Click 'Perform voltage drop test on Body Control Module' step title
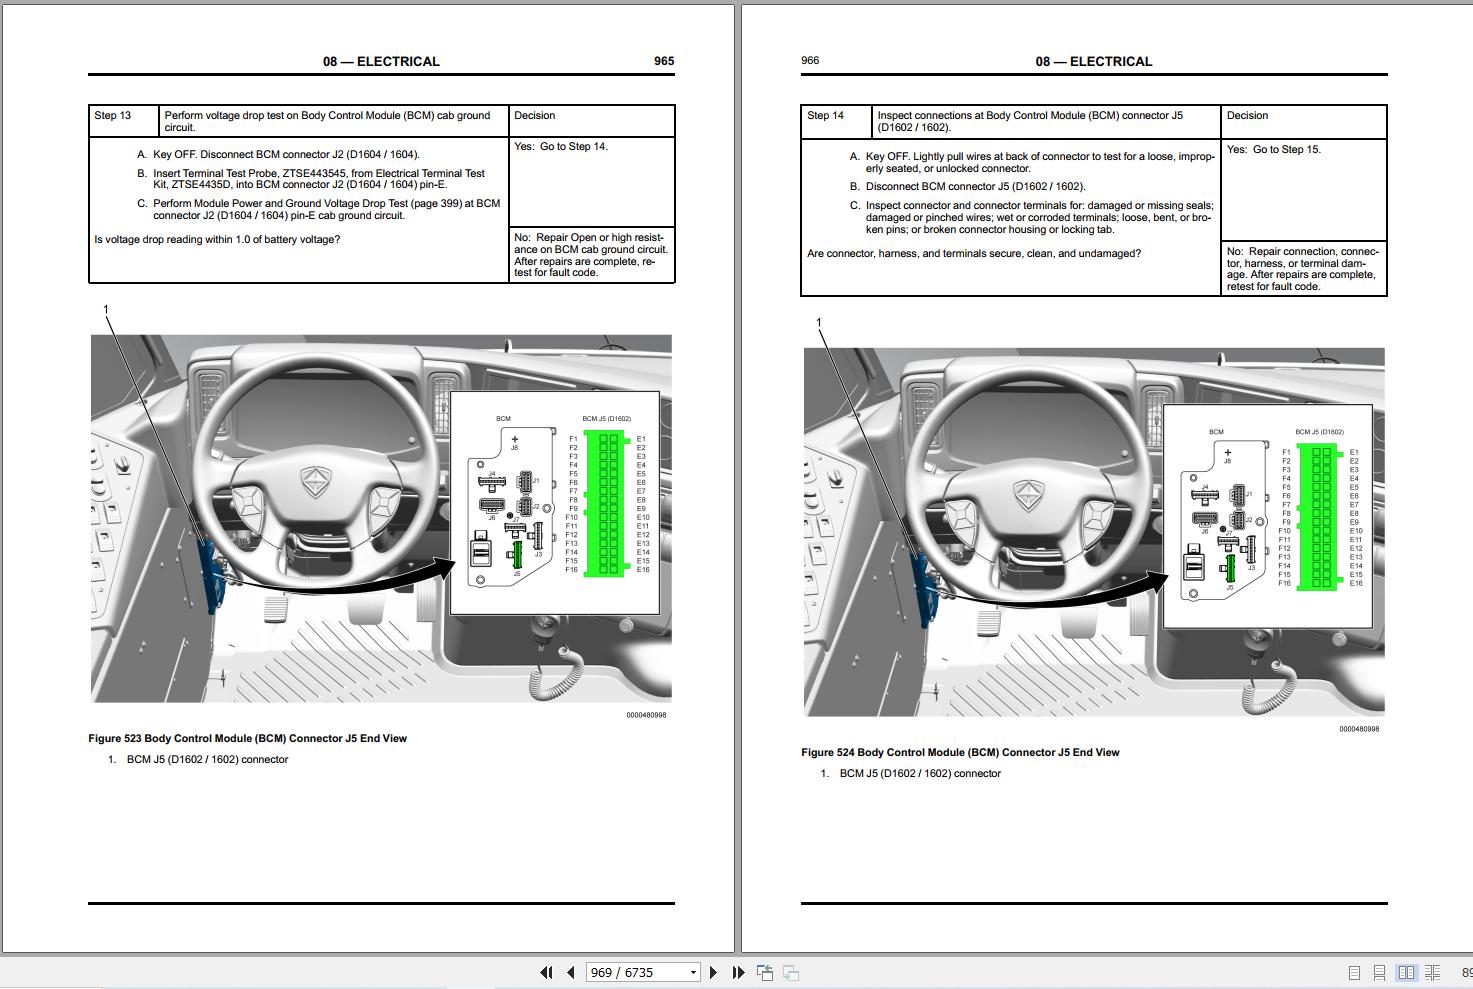Screen dimensions: 1473x989 click(x=328, y=121)
